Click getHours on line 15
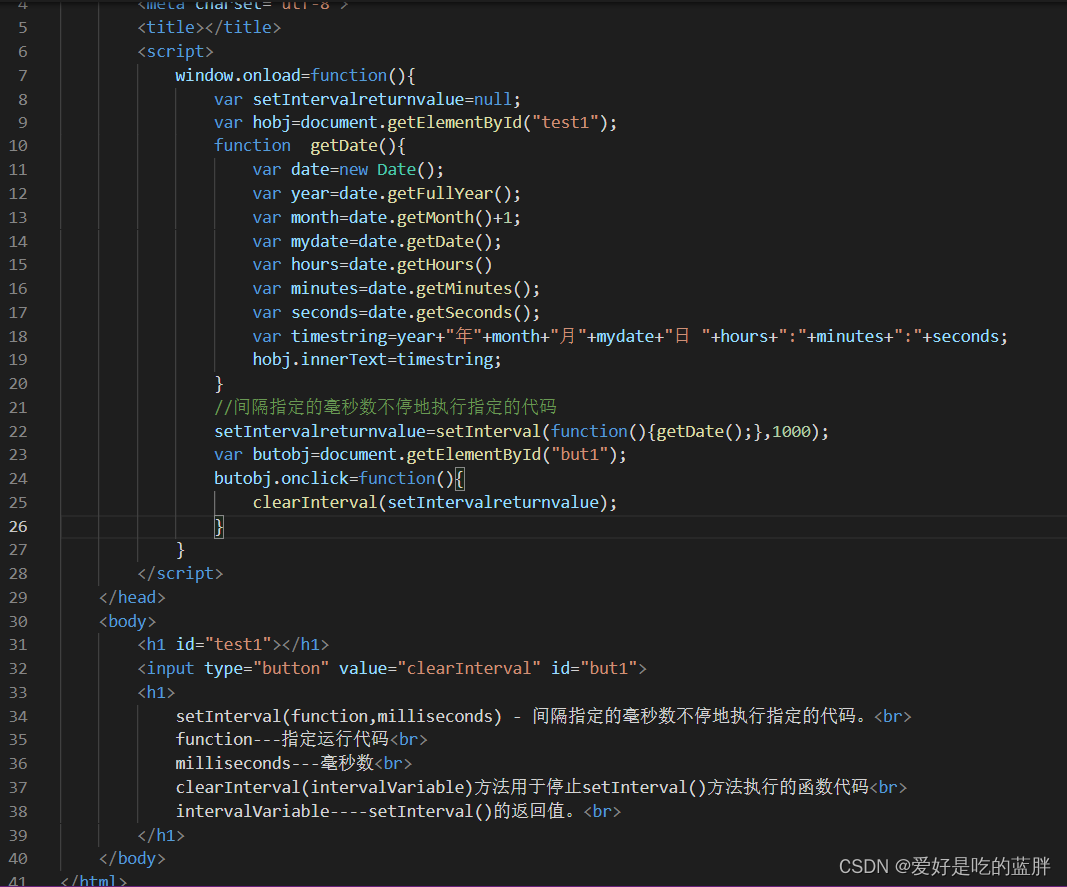Screen dimensions: 1067x887 pyautogui.click(x=436, y=264)
